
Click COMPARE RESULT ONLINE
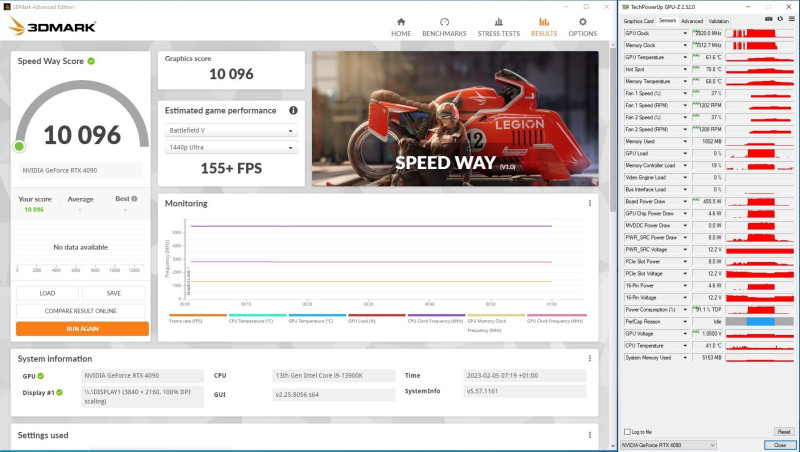(x=81, y=311)
